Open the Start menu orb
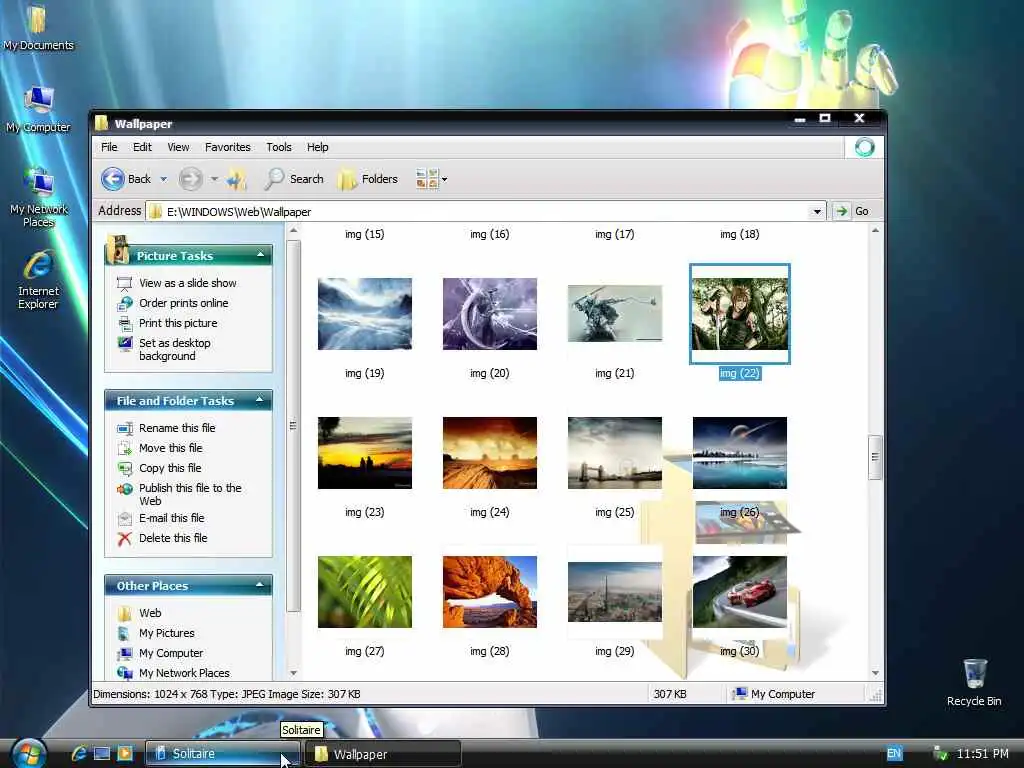1024x768 pixels. coord(28,753)
